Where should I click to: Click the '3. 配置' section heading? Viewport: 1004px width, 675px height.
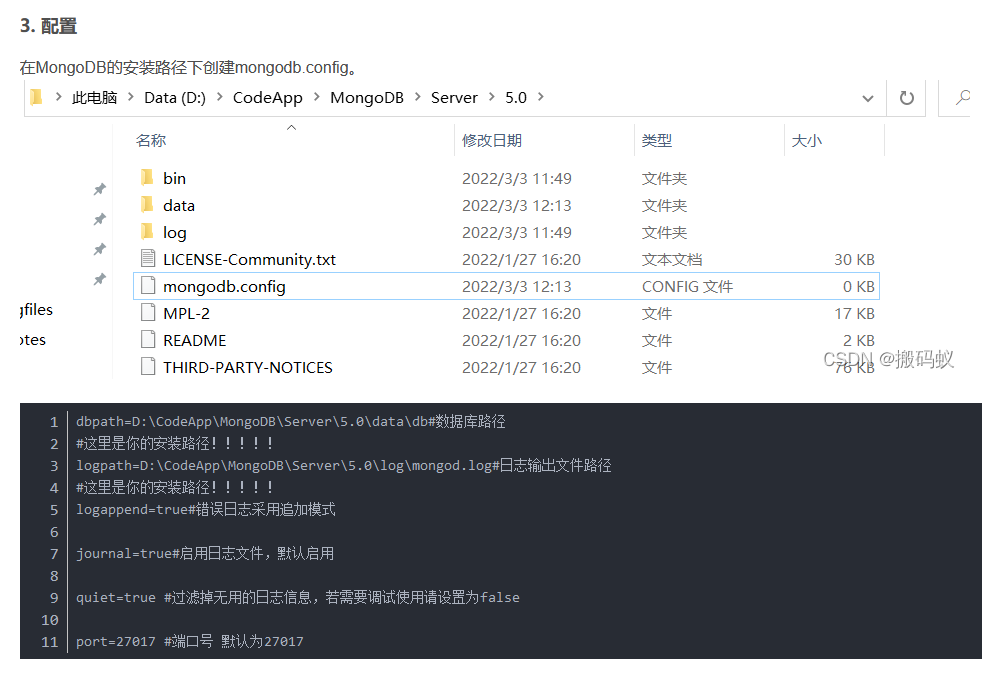pos(49,26)
